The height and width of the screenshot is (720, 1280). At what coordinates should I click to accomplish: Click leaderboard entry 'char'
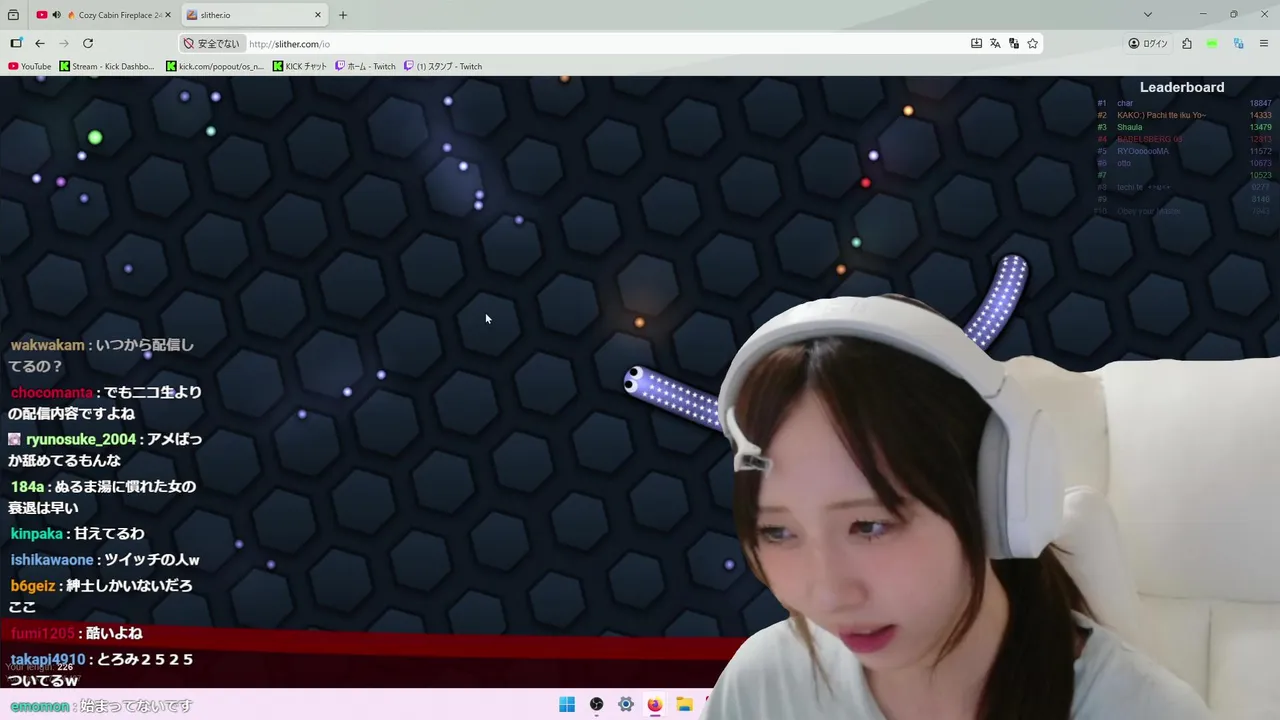pyautogui.click(x=1125, y=103)
